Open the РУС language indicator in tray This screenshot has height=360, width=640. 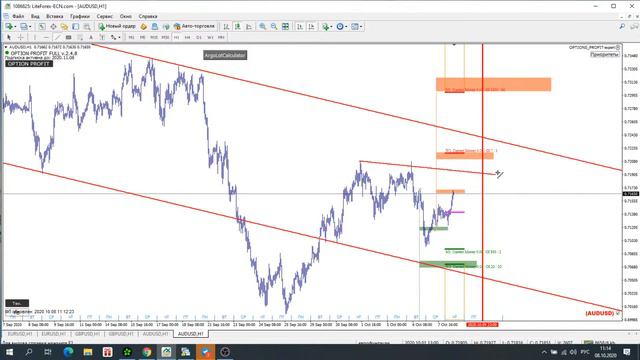585,352
